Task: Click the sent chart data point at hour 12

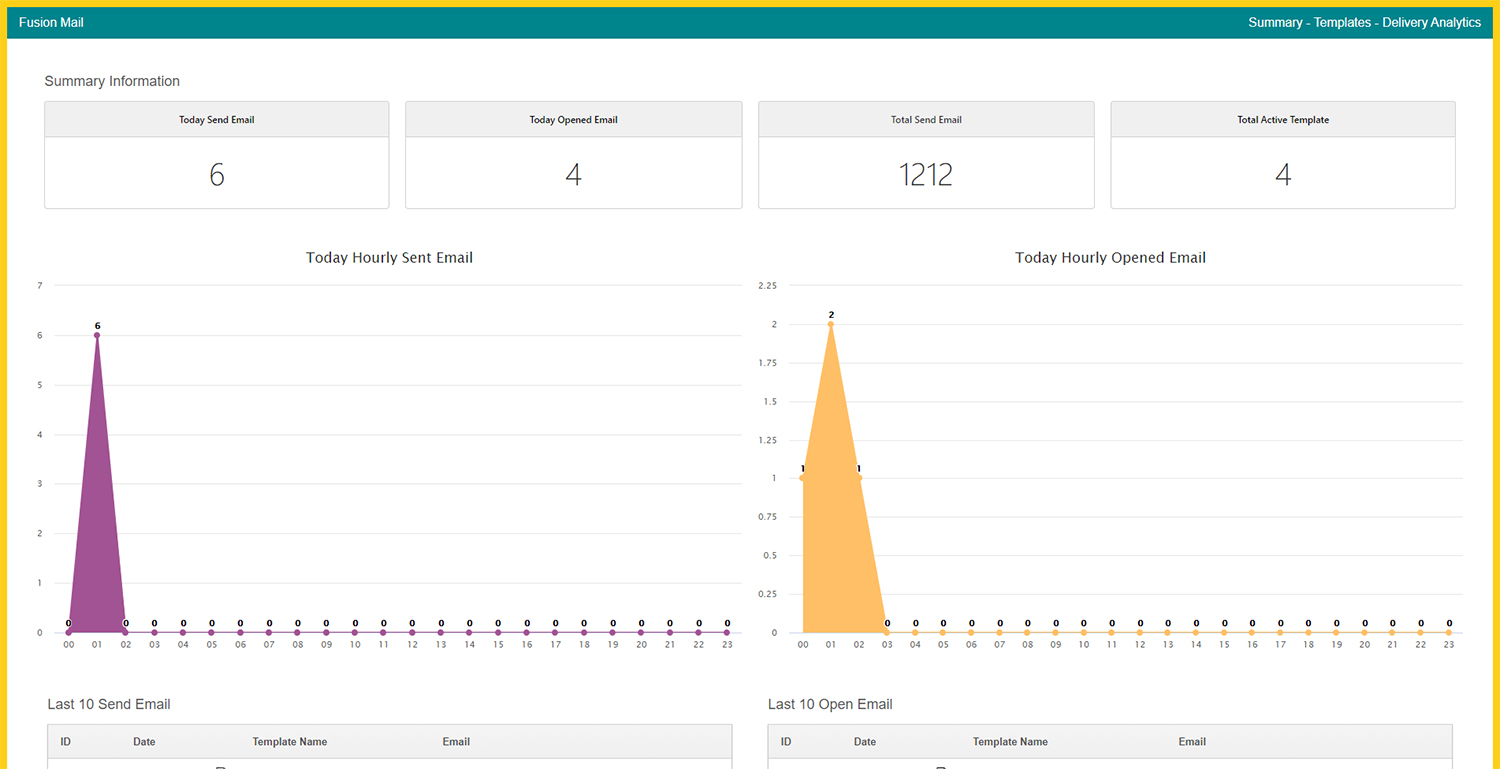Action: coord(412,632)
